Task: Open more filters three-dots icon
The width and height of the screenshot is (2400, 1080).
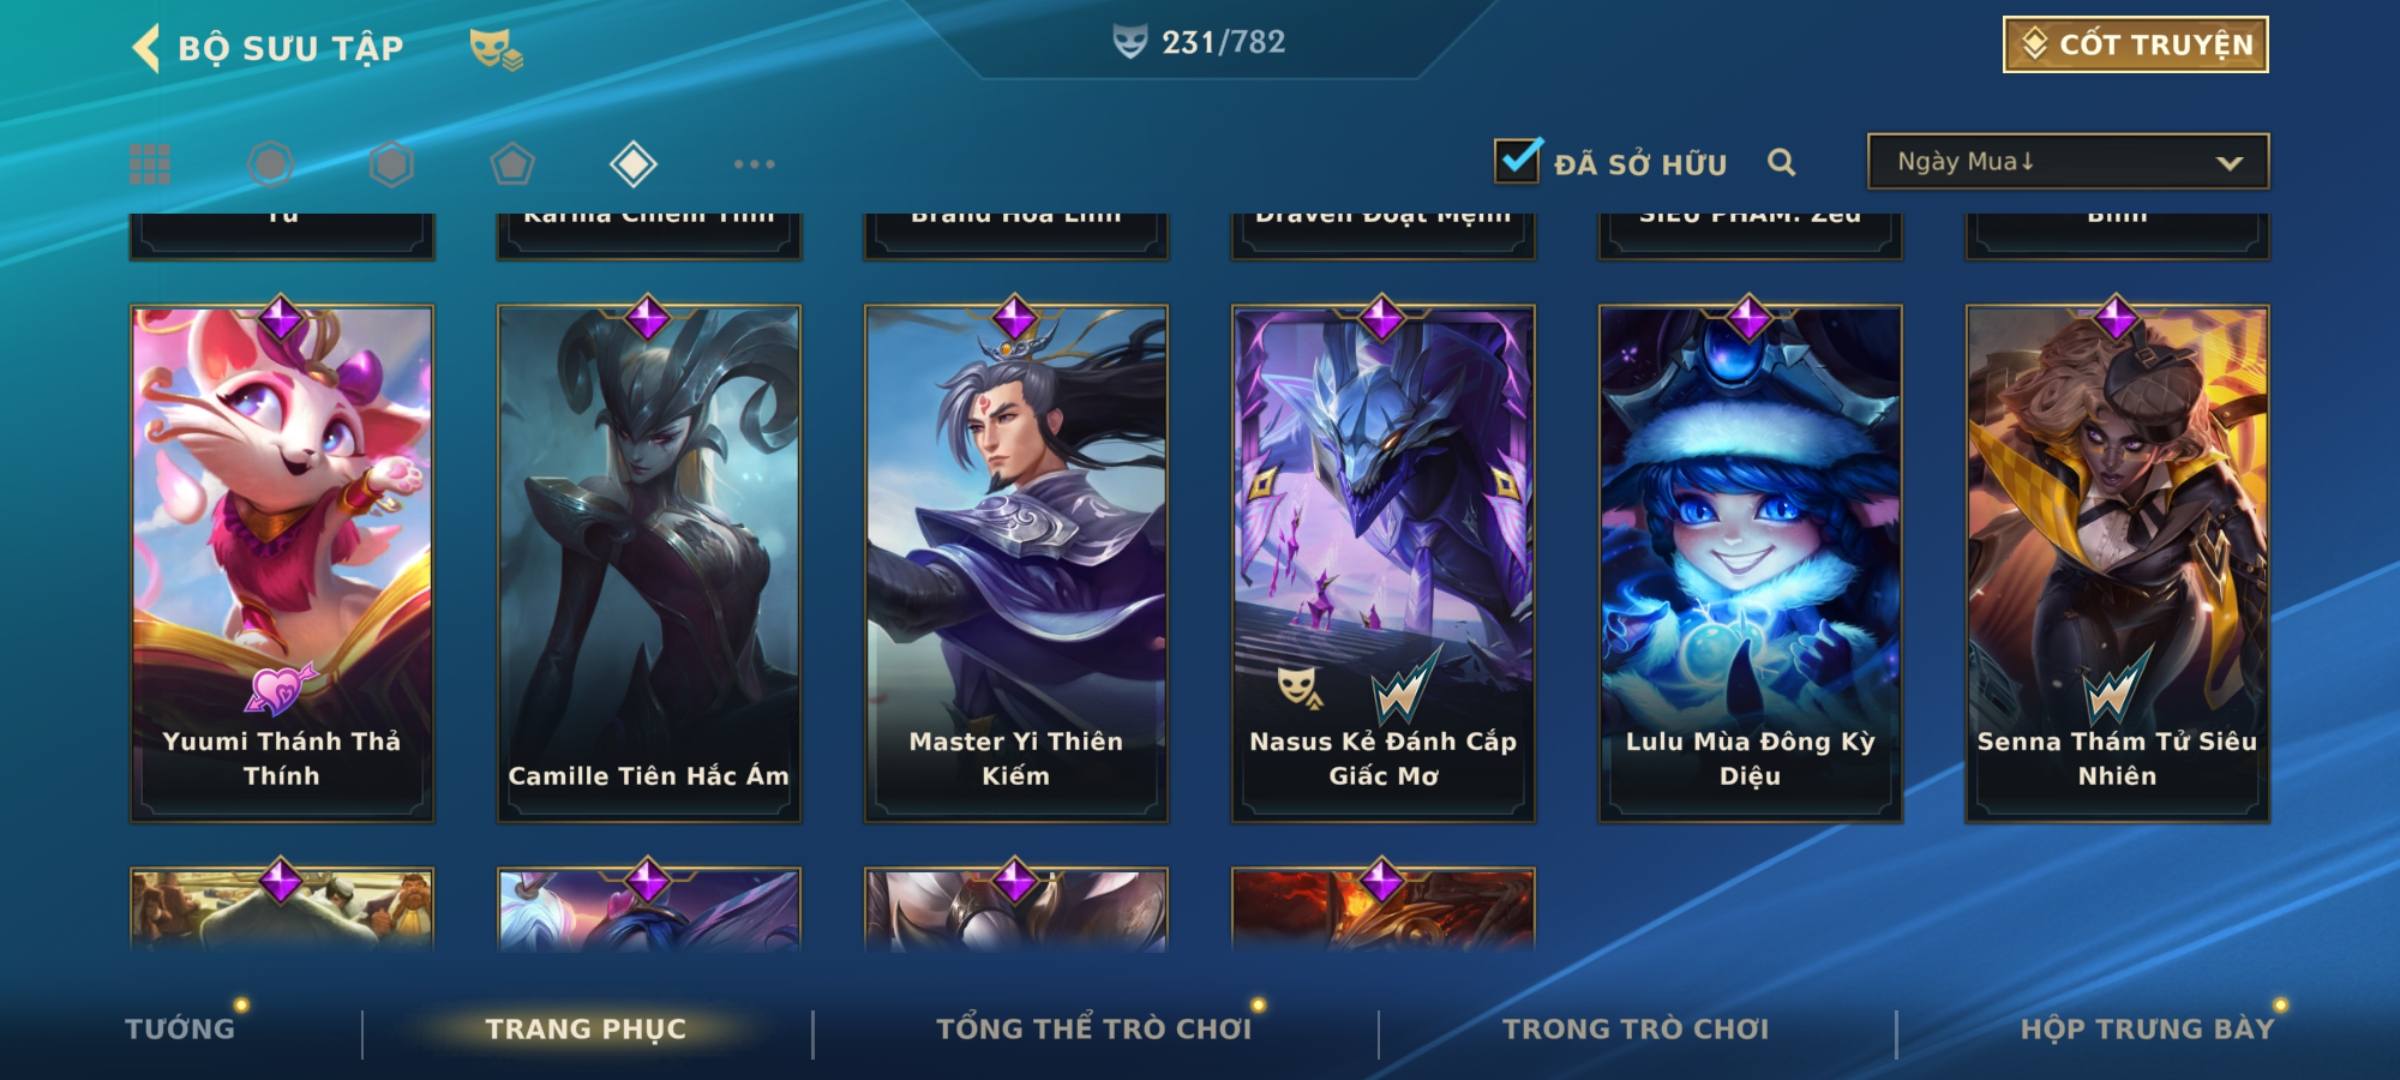Action: pyautogui.click(x=754, y=164)
